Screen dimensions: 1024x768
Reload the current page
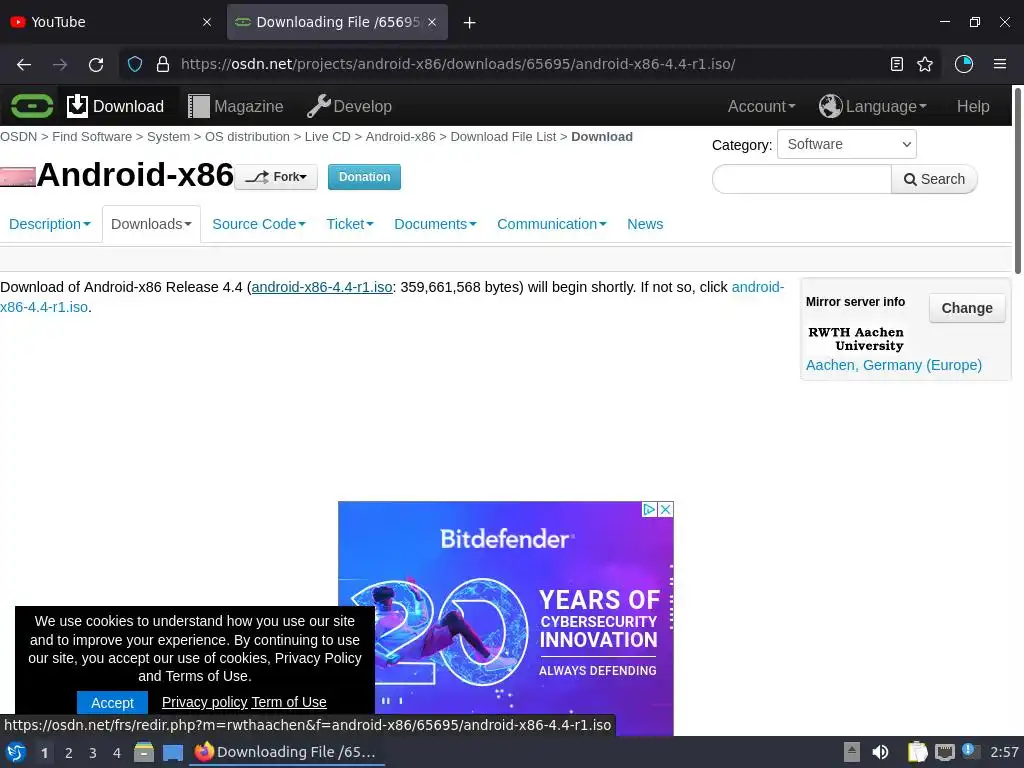(x=96, y=64)
